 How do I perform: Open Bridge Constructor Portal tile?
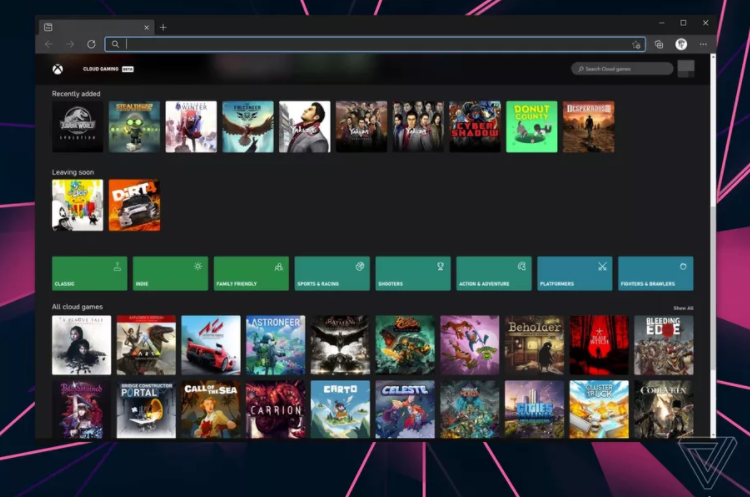click(x=146, y=409)
